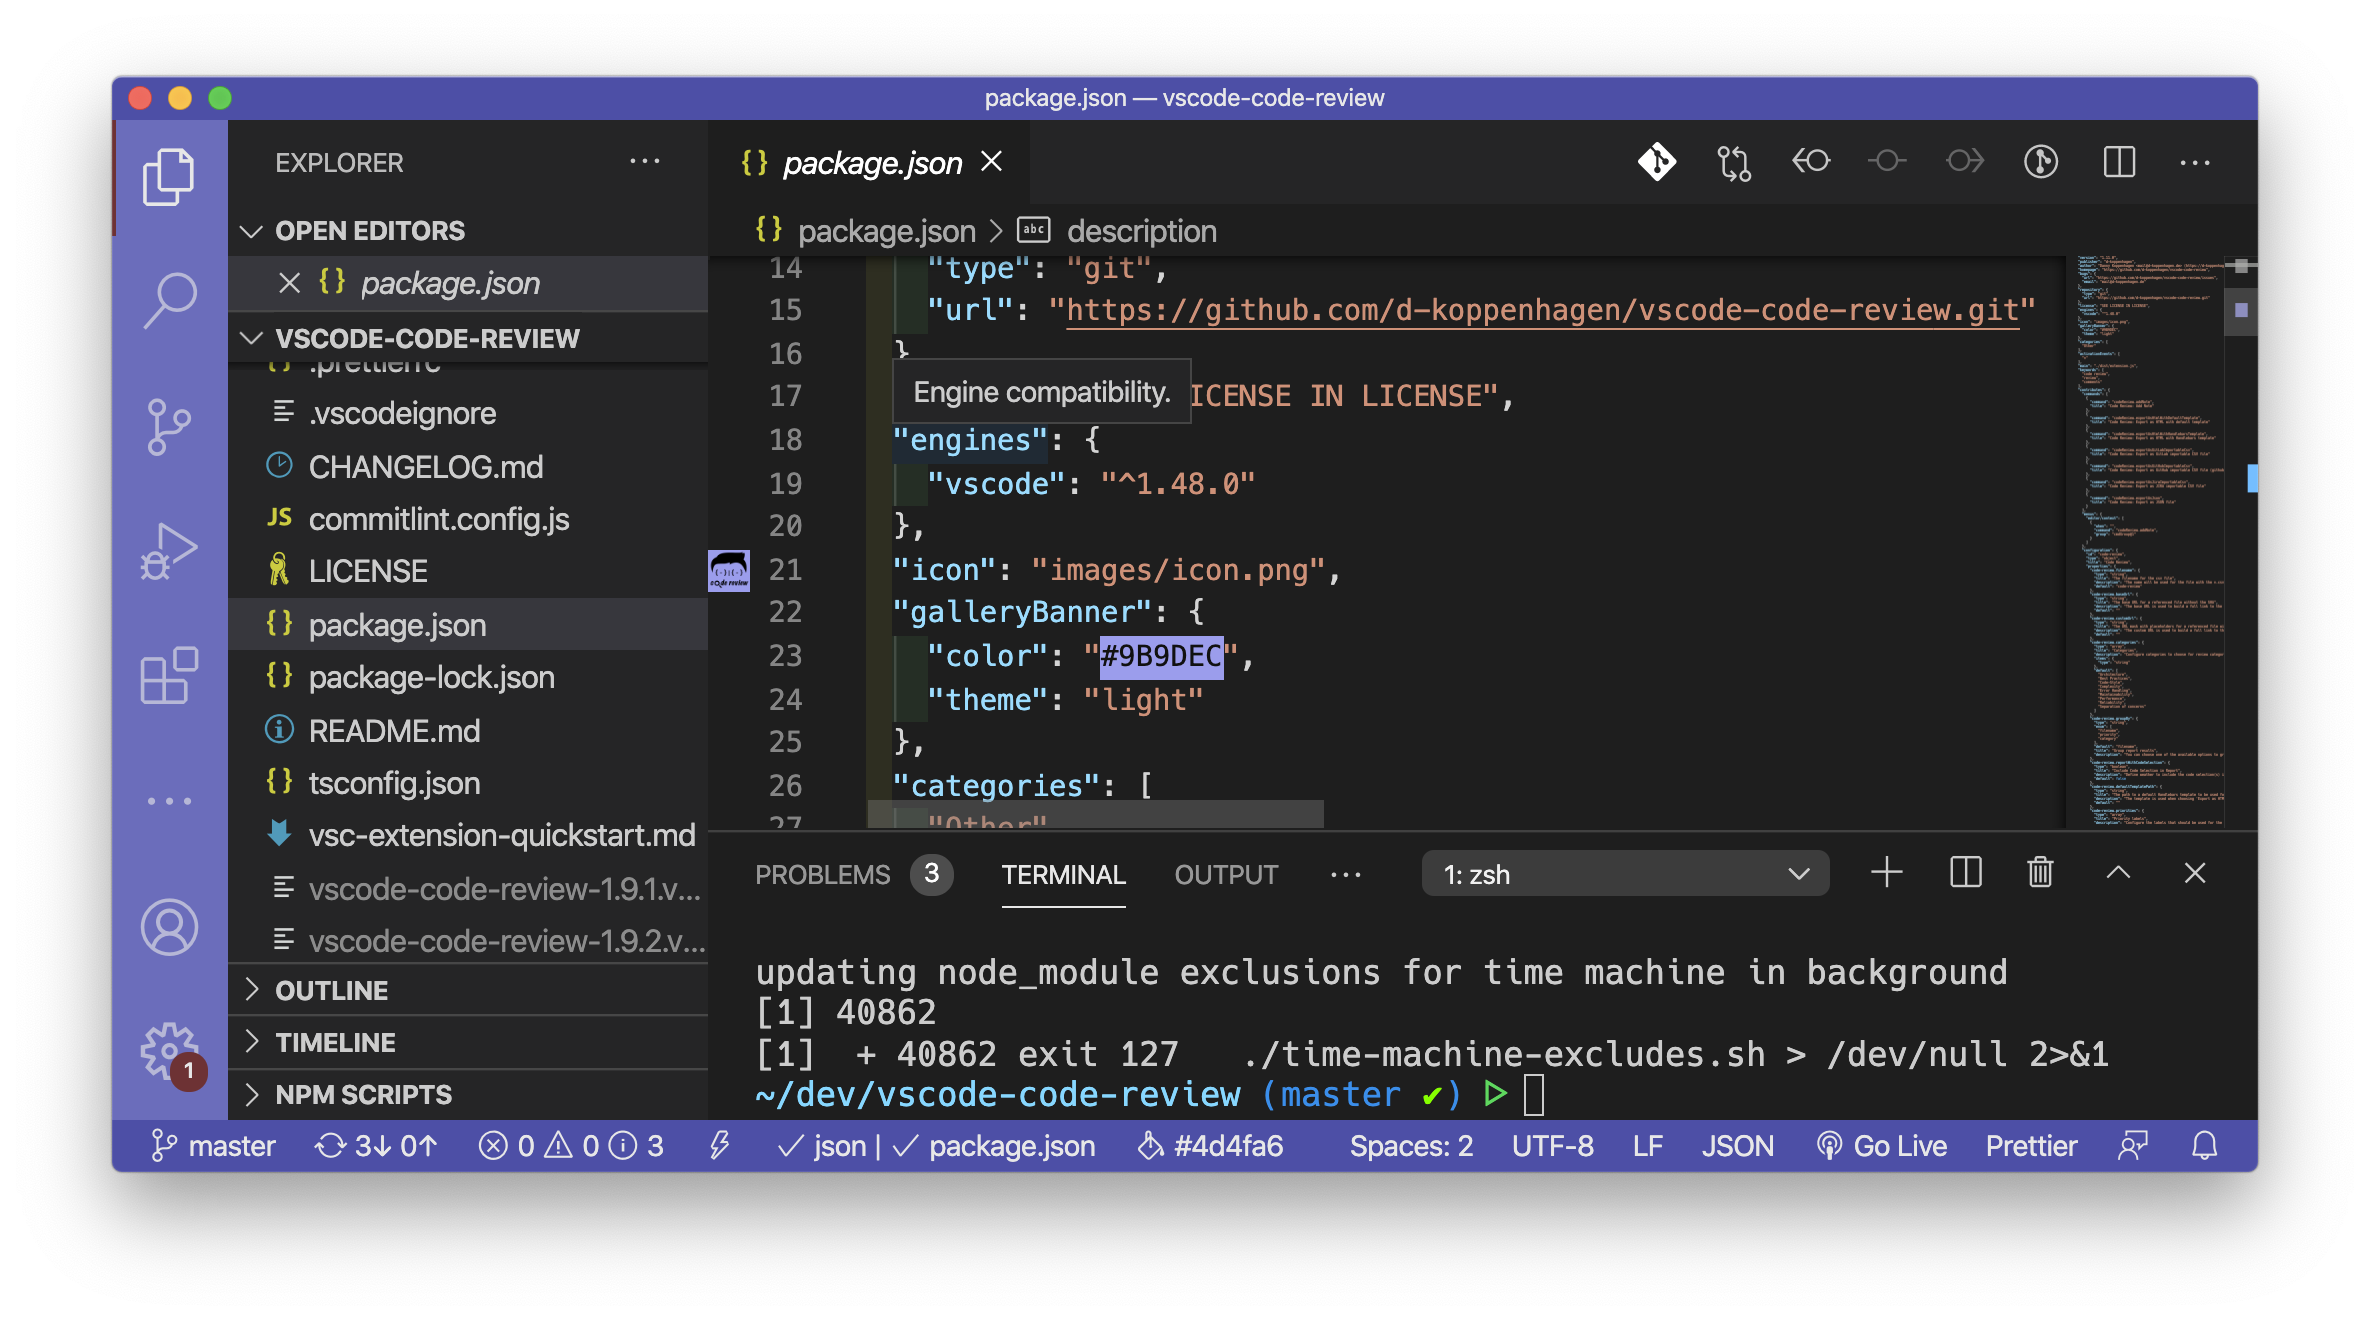Open the Source Control view

(169, 427)
